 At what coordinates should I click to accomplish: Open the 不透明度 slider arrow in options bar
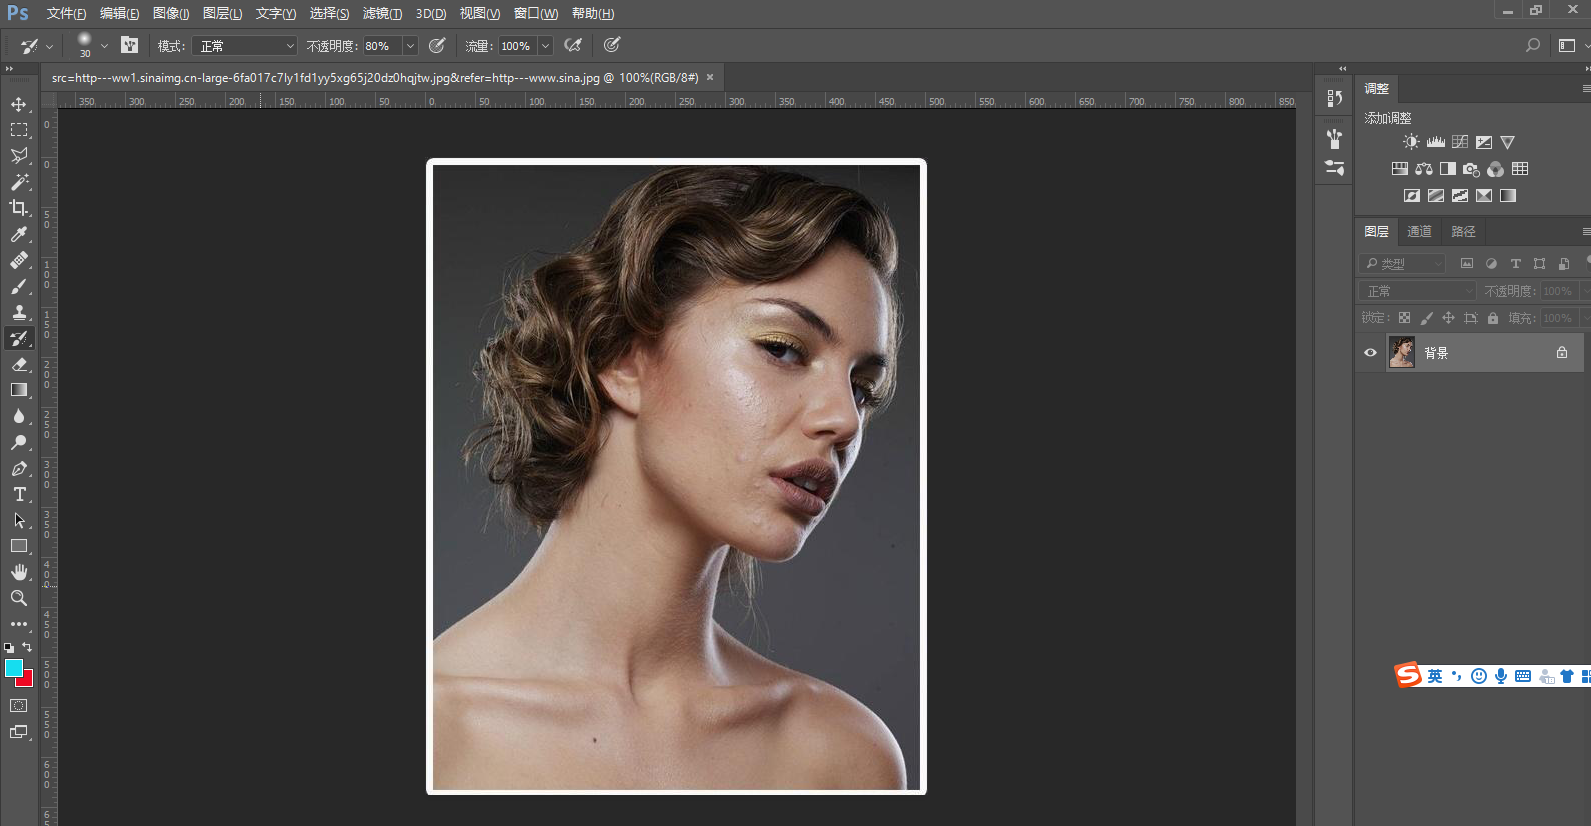[410, 46]
